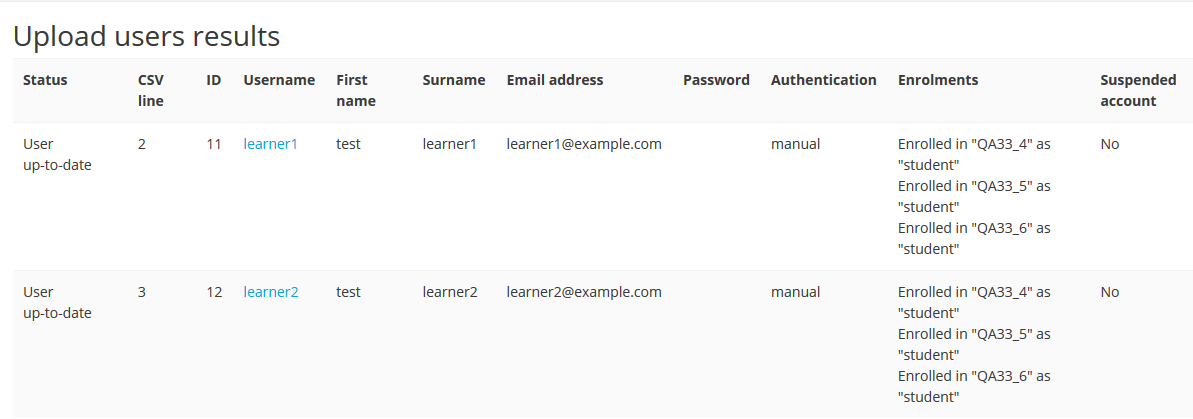The height and width of the screenshot is (419, 1193).
Task: Click the Surname column header
Action: point(453,80)
